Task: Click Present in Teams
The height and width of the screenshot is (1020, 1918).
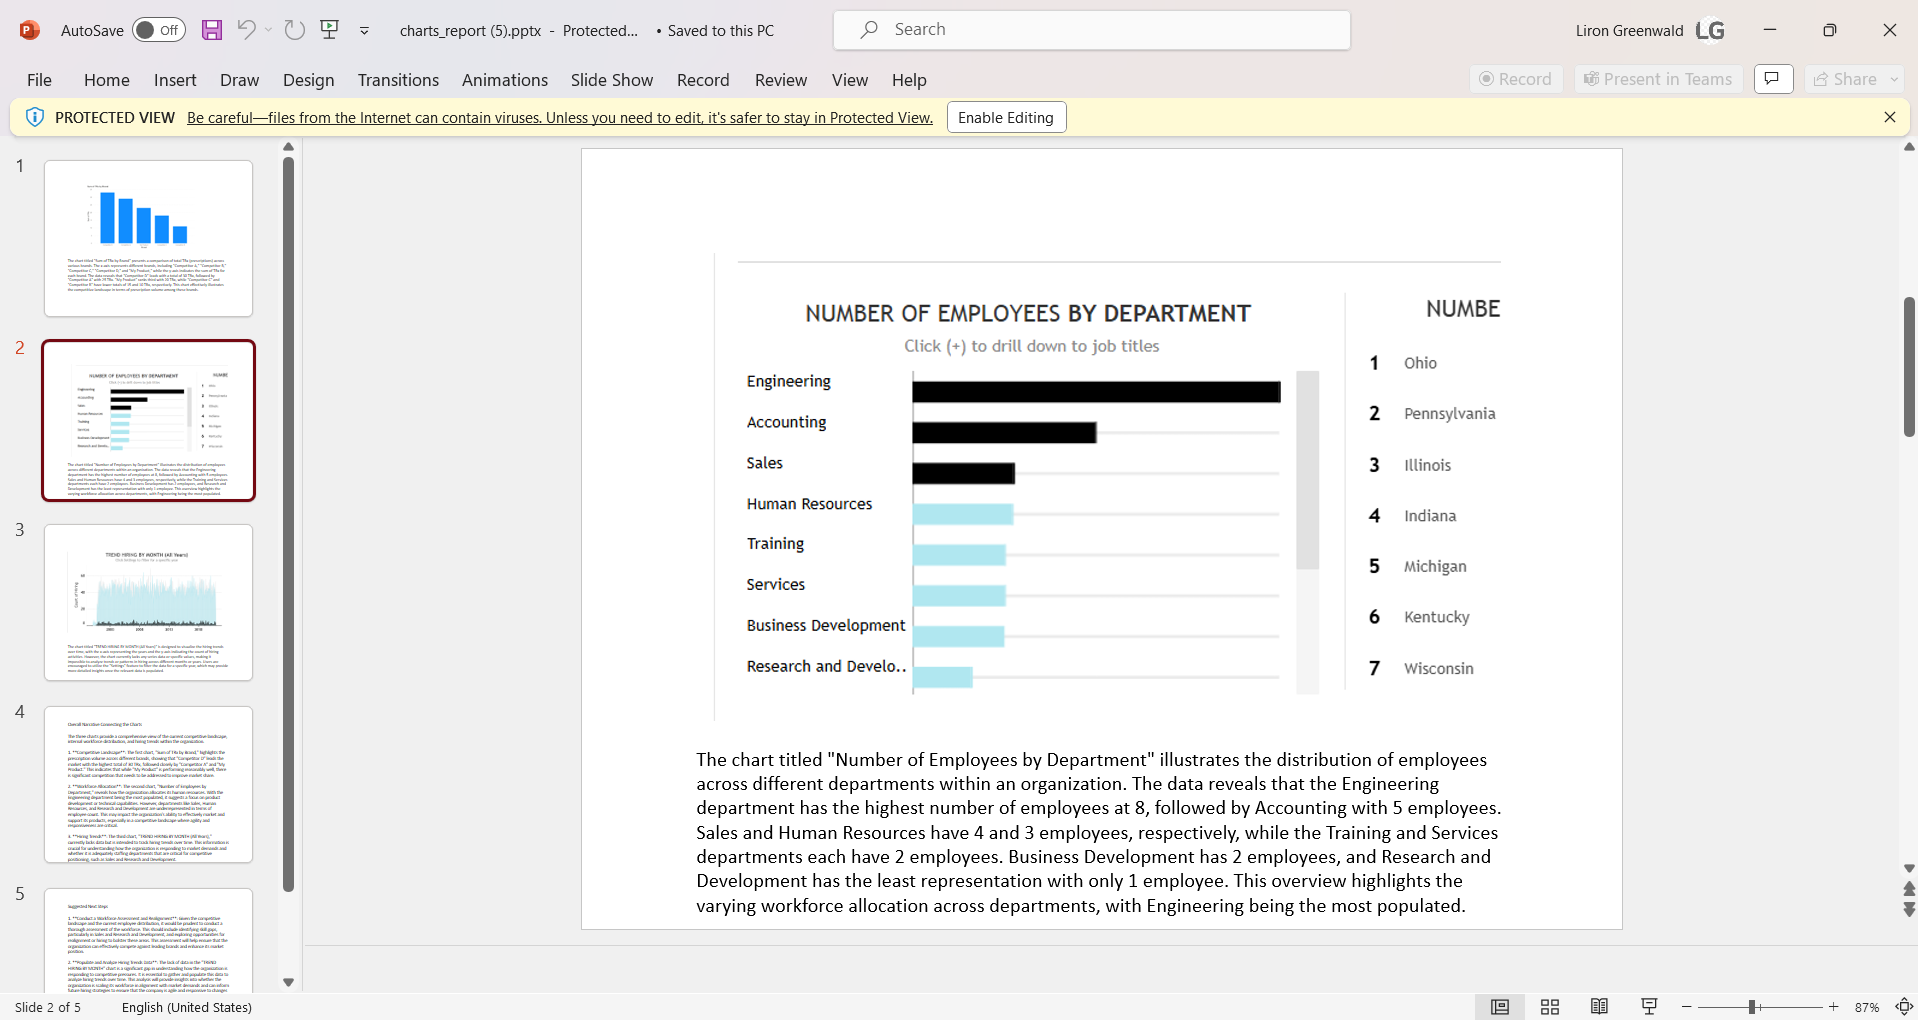Action: pyautogui.click(x=1657, y=79)
